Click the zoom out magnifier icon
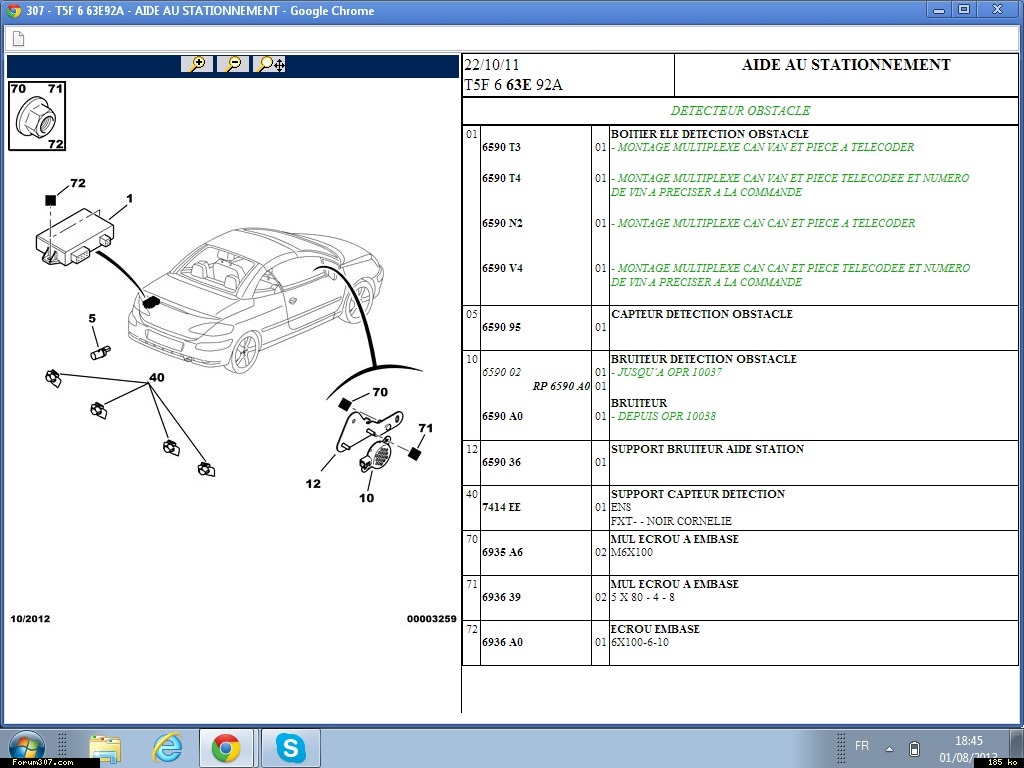Image resolution: width=1024 pixels, height=768 pixels. point(233,64)
